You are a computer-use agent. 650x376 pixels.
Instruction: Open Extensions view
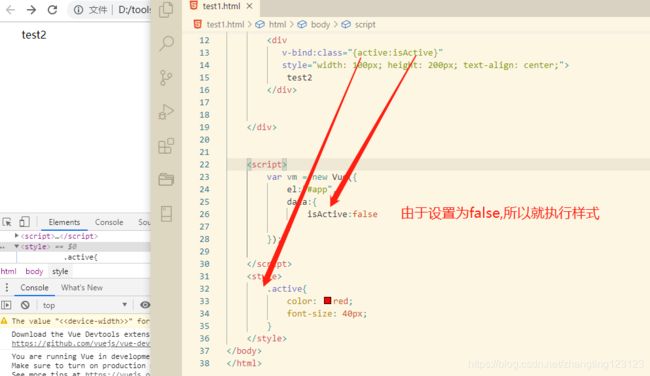pos(166,146)
